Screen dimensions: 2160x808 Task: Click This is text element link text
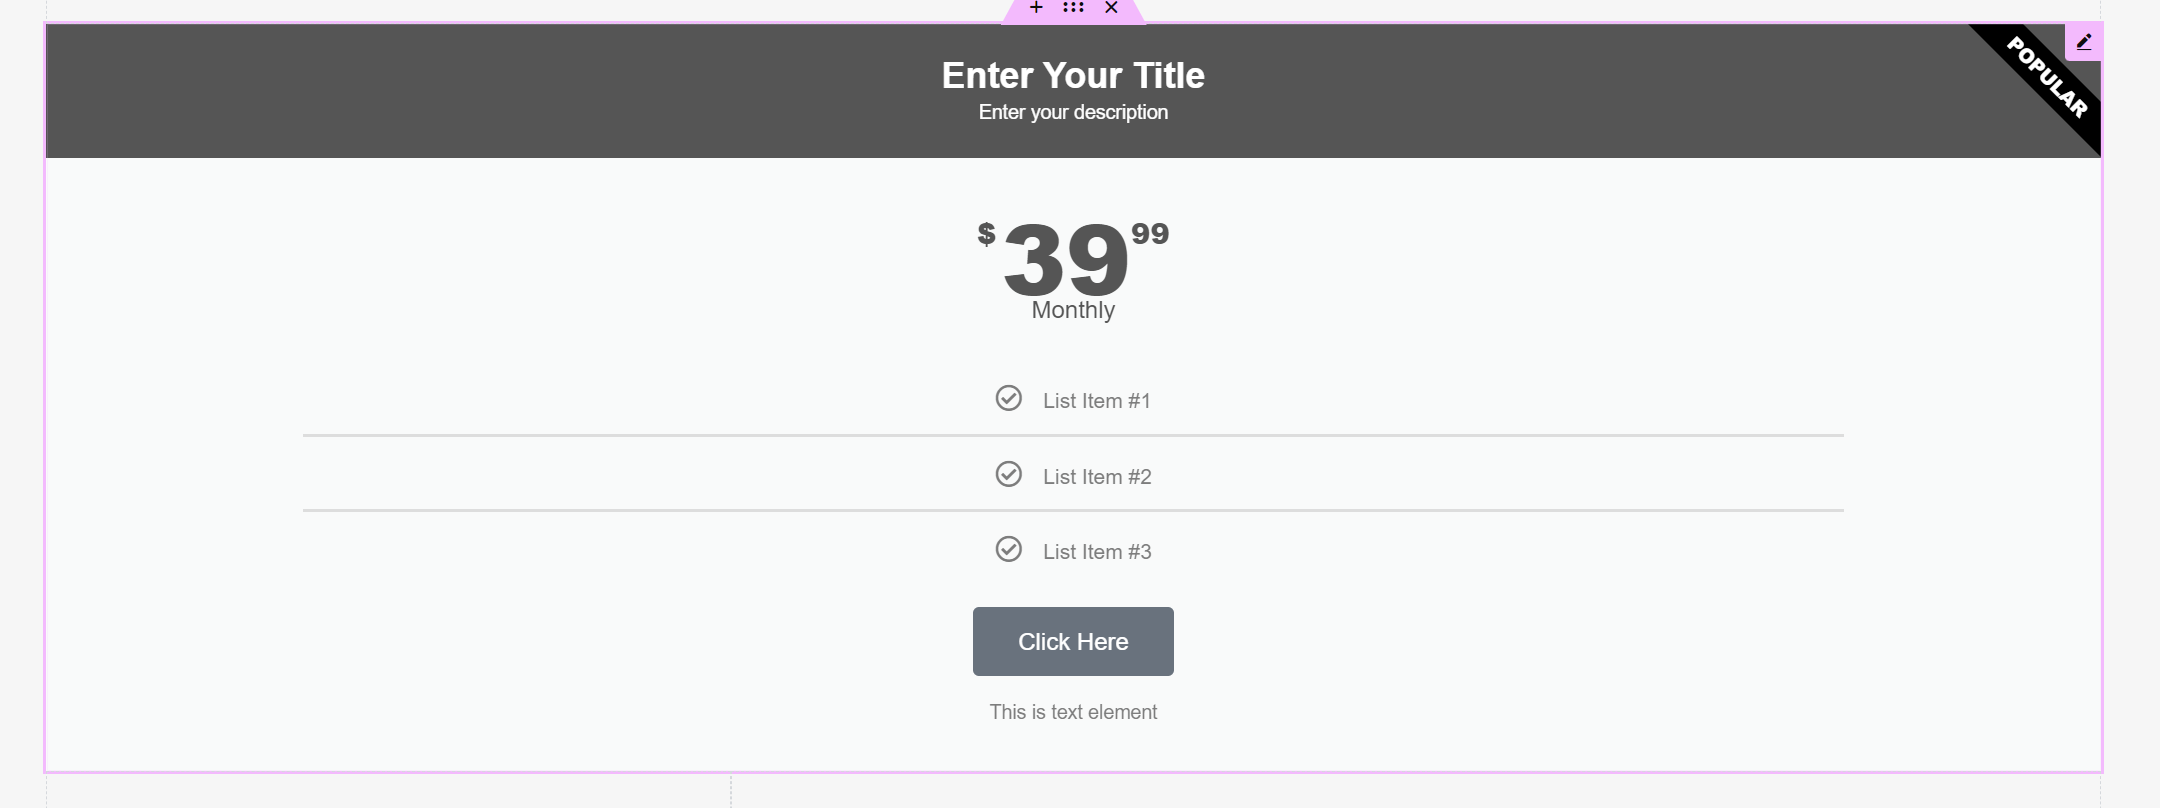[1072, 711]
